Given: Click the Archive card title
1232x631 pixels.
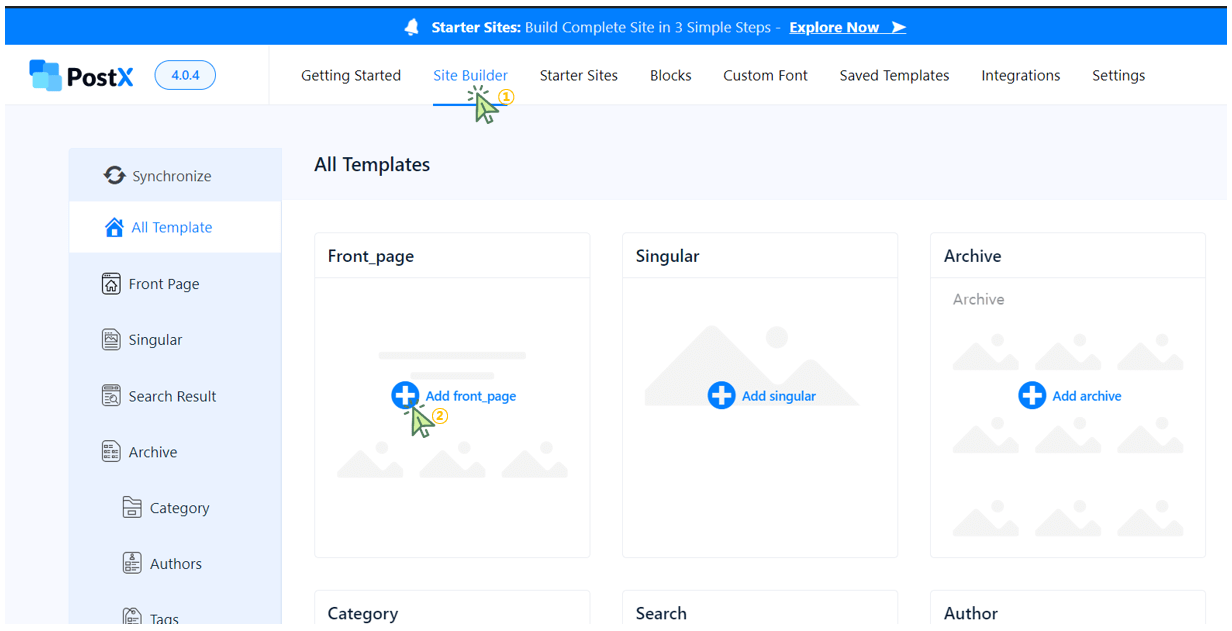Looking at the screenshot, I should coord(973,256).
